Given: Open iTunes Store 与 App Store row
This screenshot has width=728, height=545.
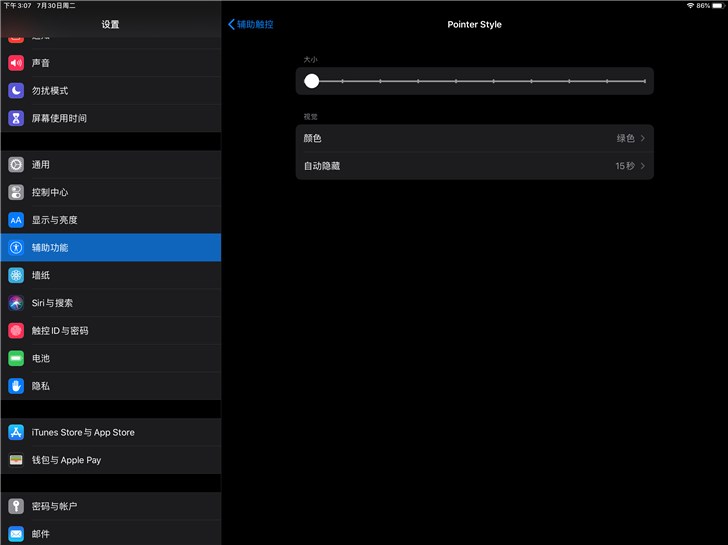Looking at the screenshot, I should pyautogui.click(x=110, y=432).
